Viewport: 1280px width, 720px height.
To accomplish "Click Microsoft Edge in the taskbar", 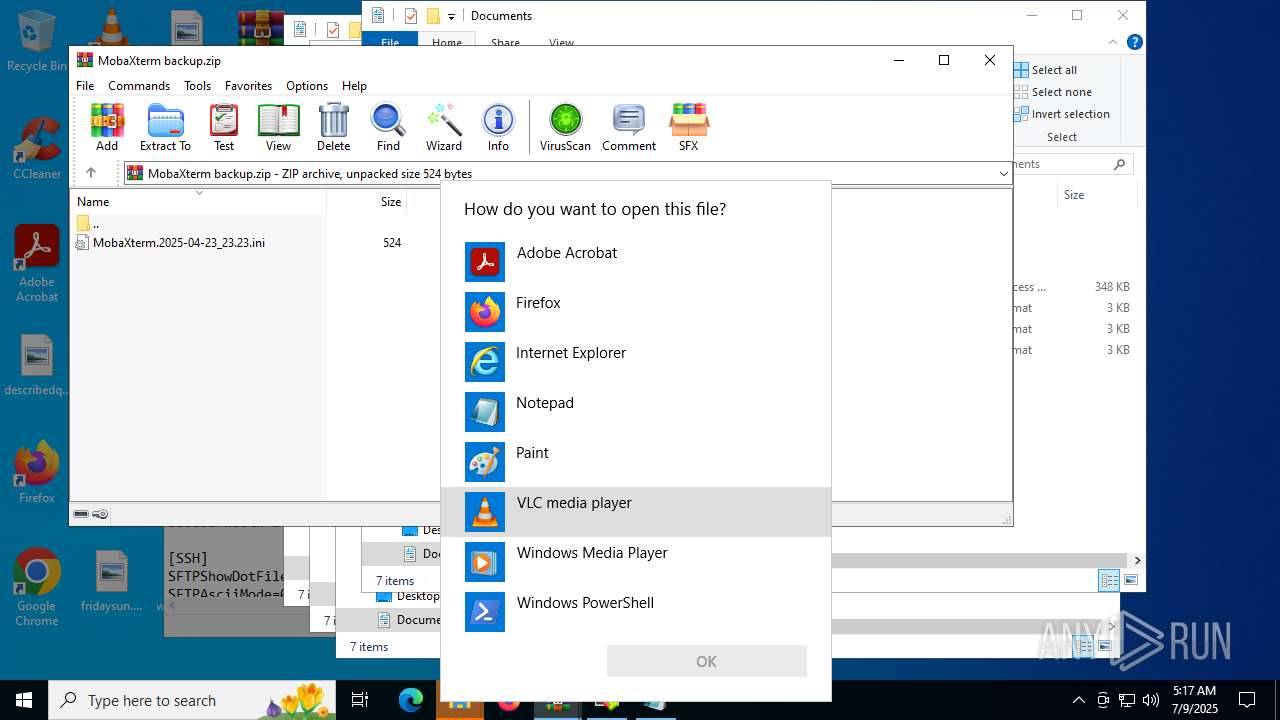I will click(x=411, y=700).
